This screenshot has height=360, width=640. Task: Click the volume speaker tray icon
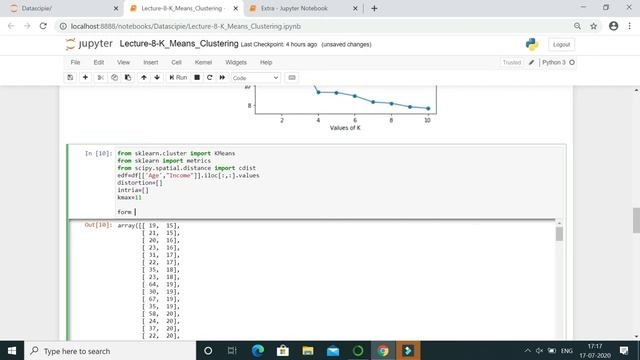click(539, 351)
